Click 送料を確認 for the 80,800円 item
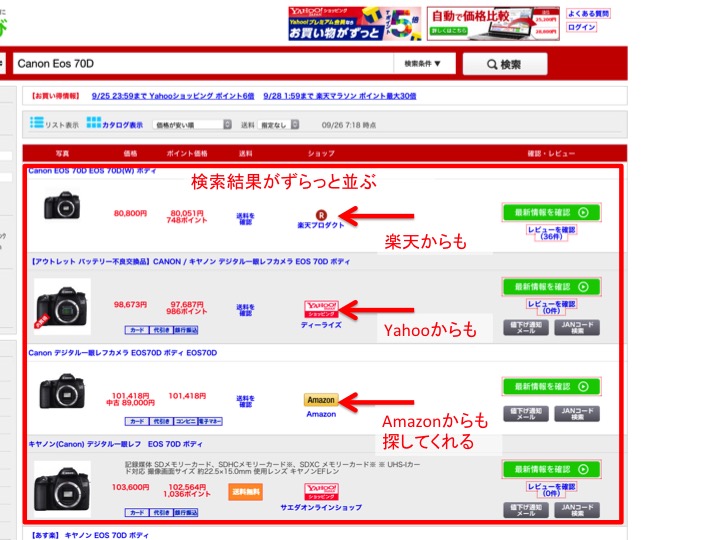Viewport: 720px width, 540px height. click(245, 219)
